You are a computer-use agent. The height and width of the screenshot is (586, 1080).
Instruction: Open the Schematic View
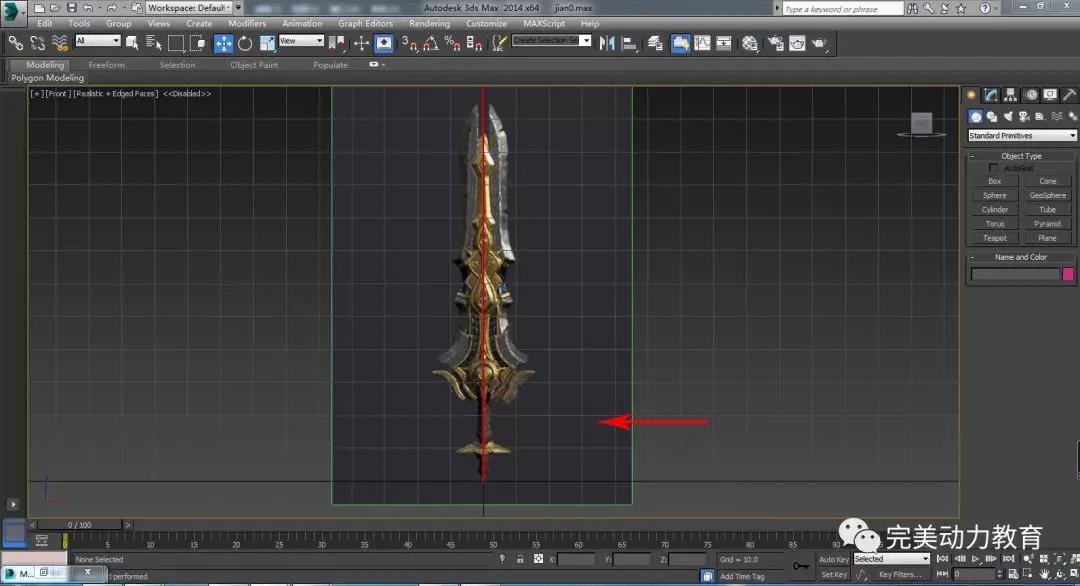(724, 43)
